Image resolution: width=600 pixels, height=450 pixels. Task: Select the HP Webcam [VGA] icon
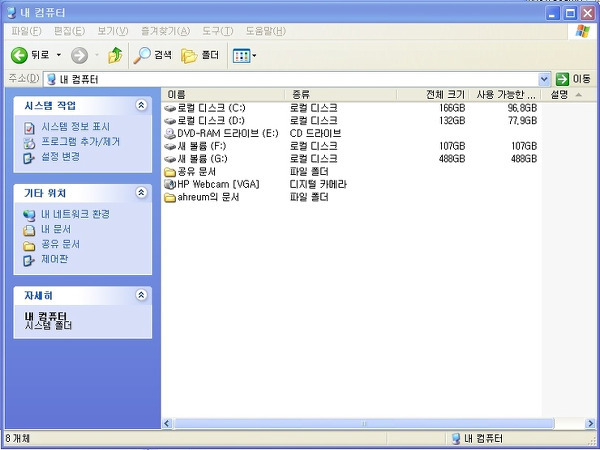click(x=170, y=184)
